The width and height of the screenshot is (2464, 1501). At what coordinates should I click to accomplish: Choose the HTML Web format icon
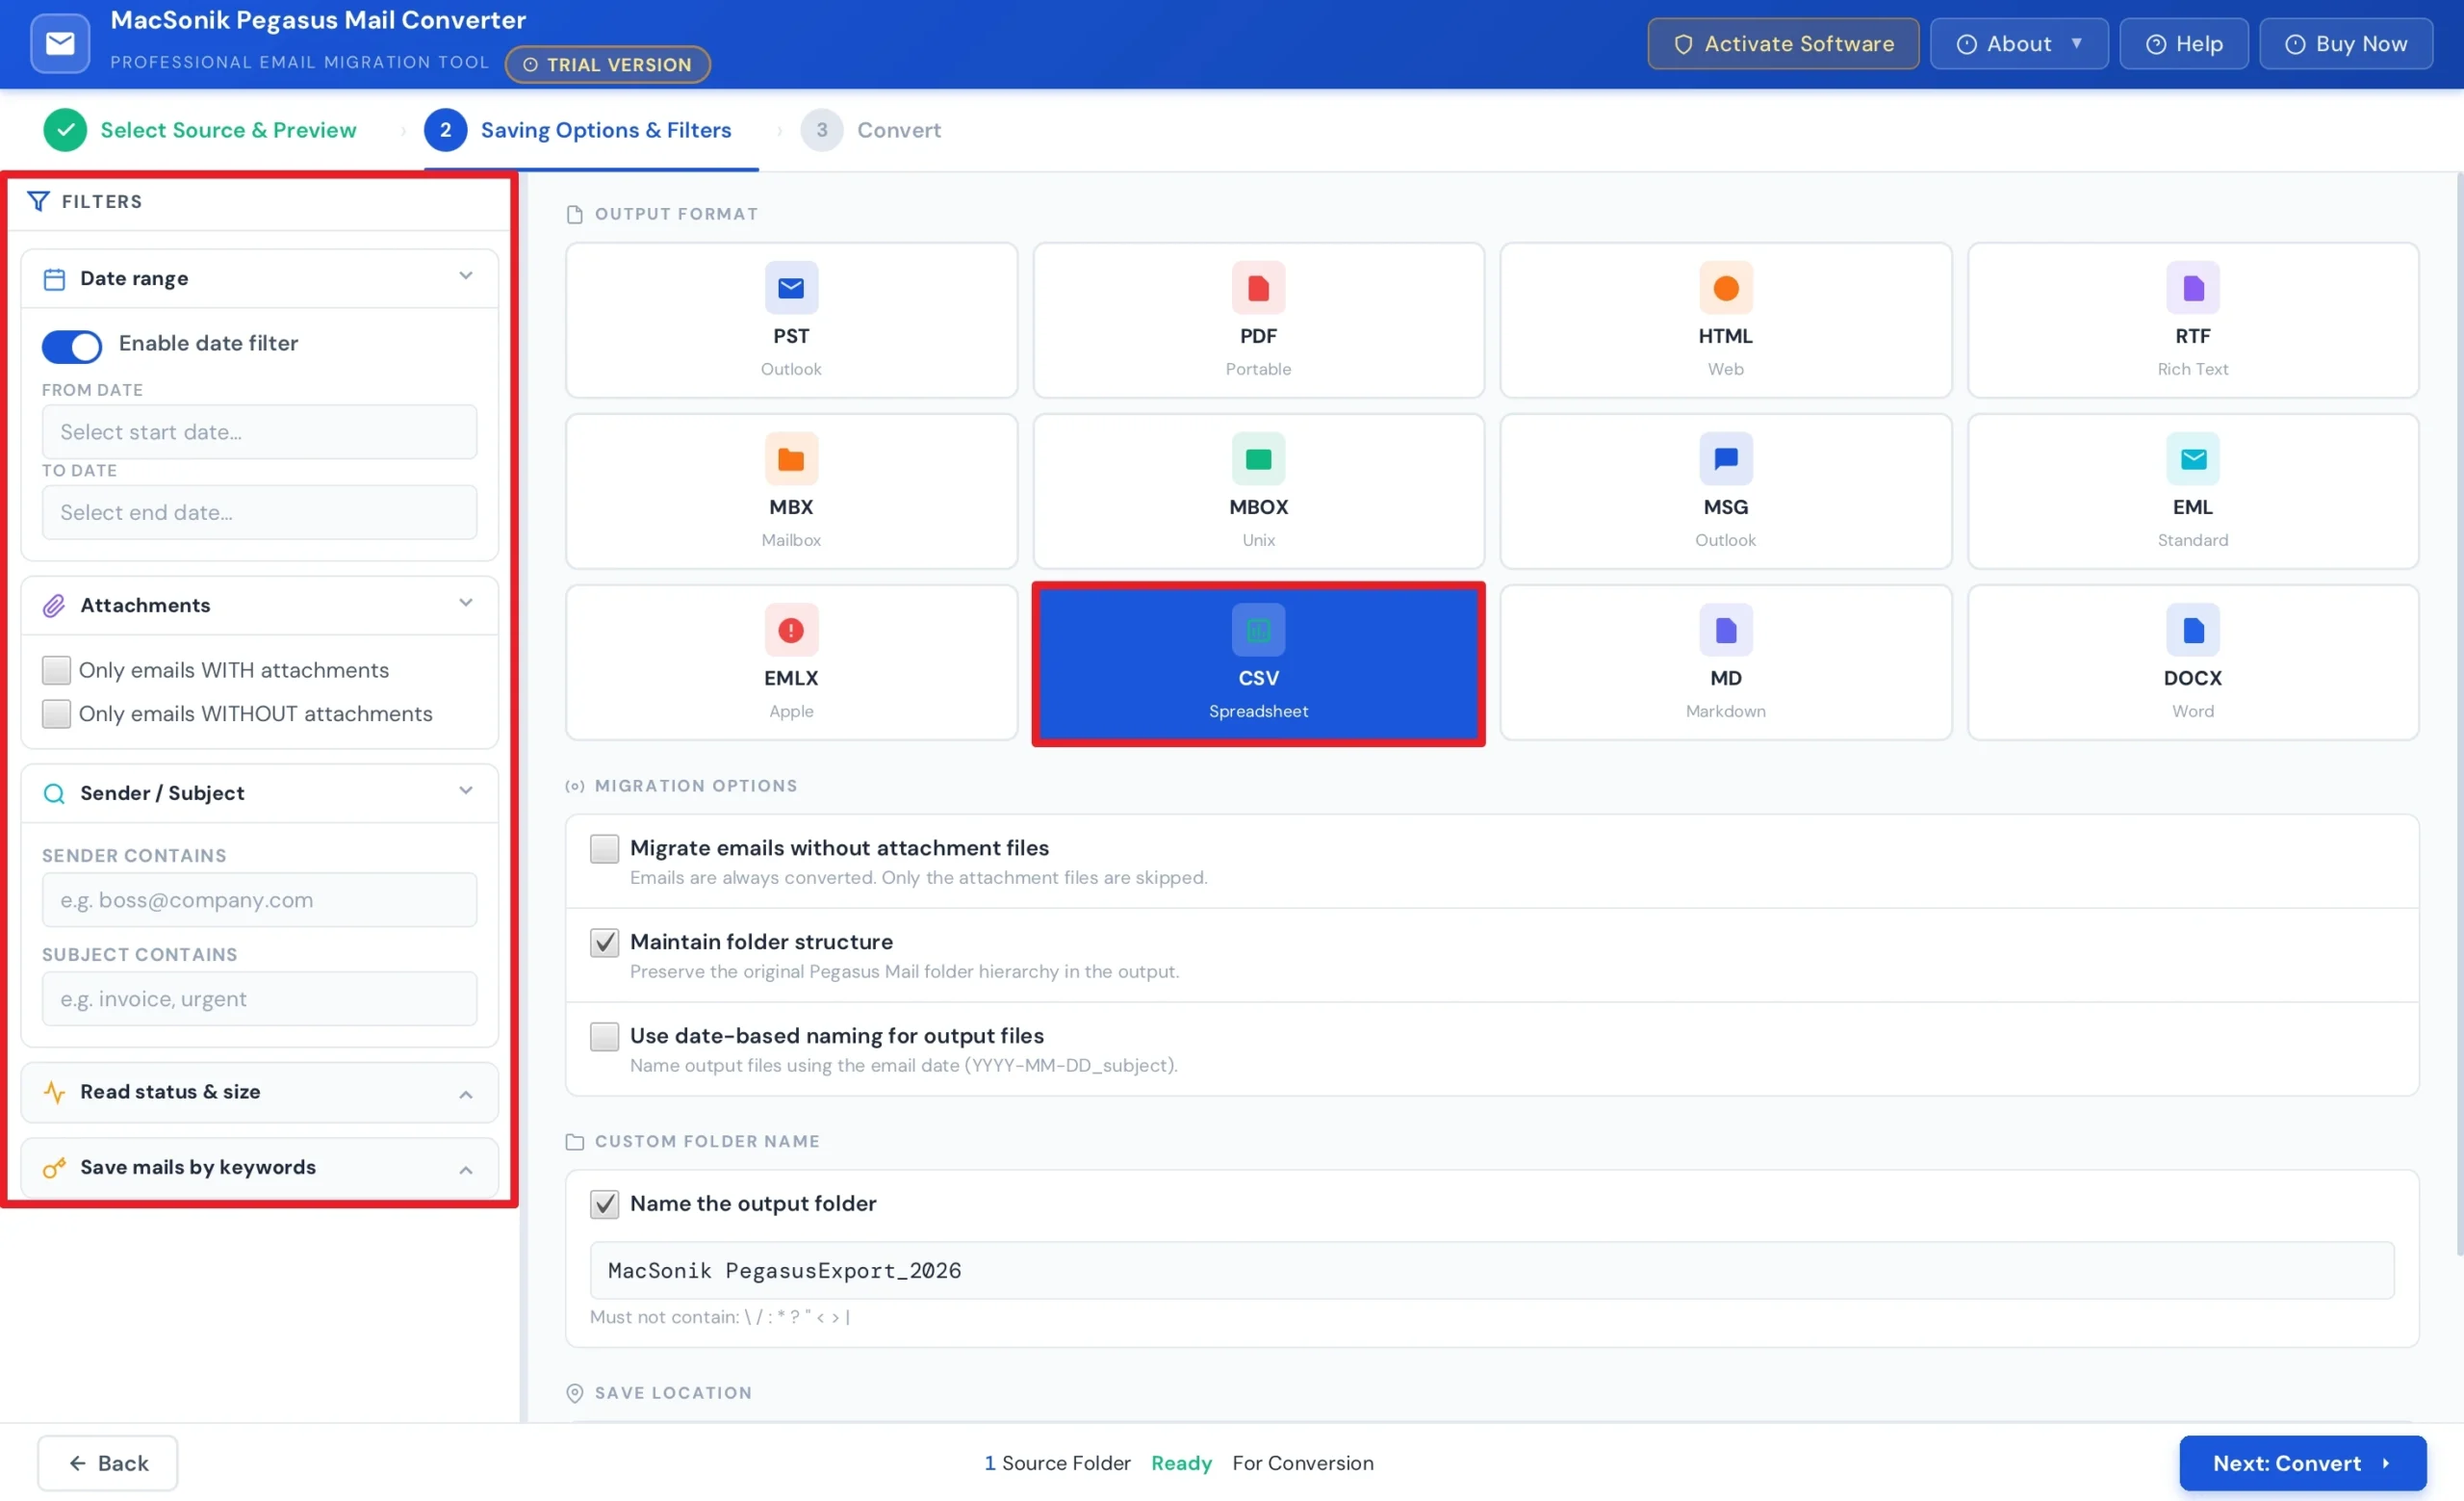pos(1725,288)
